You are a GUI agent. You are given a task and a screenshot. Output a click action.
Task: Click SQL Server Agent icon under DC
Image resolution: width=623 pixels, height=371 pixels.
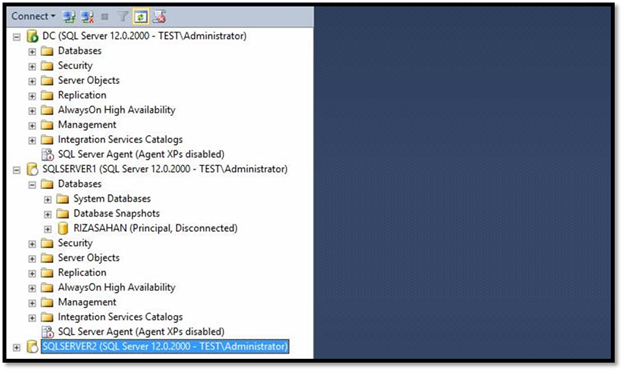[48, 154]
